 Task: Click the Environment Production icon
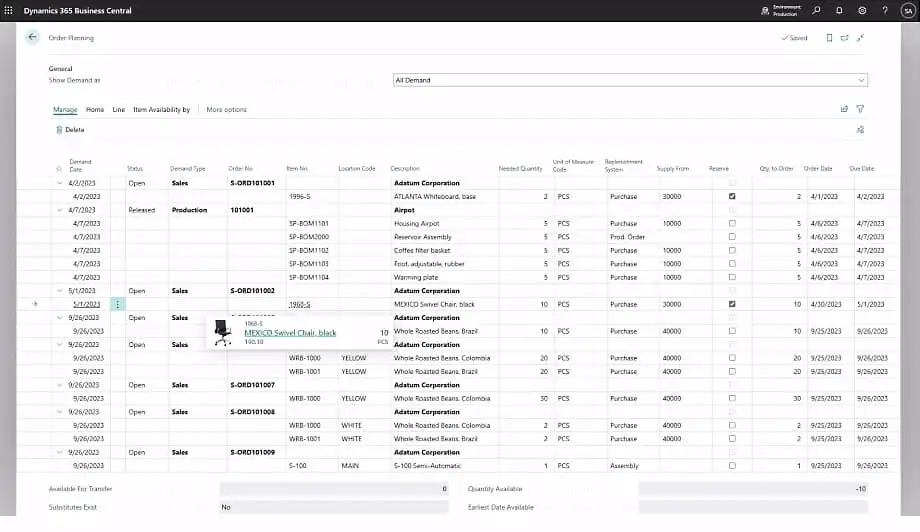point(765,11)
